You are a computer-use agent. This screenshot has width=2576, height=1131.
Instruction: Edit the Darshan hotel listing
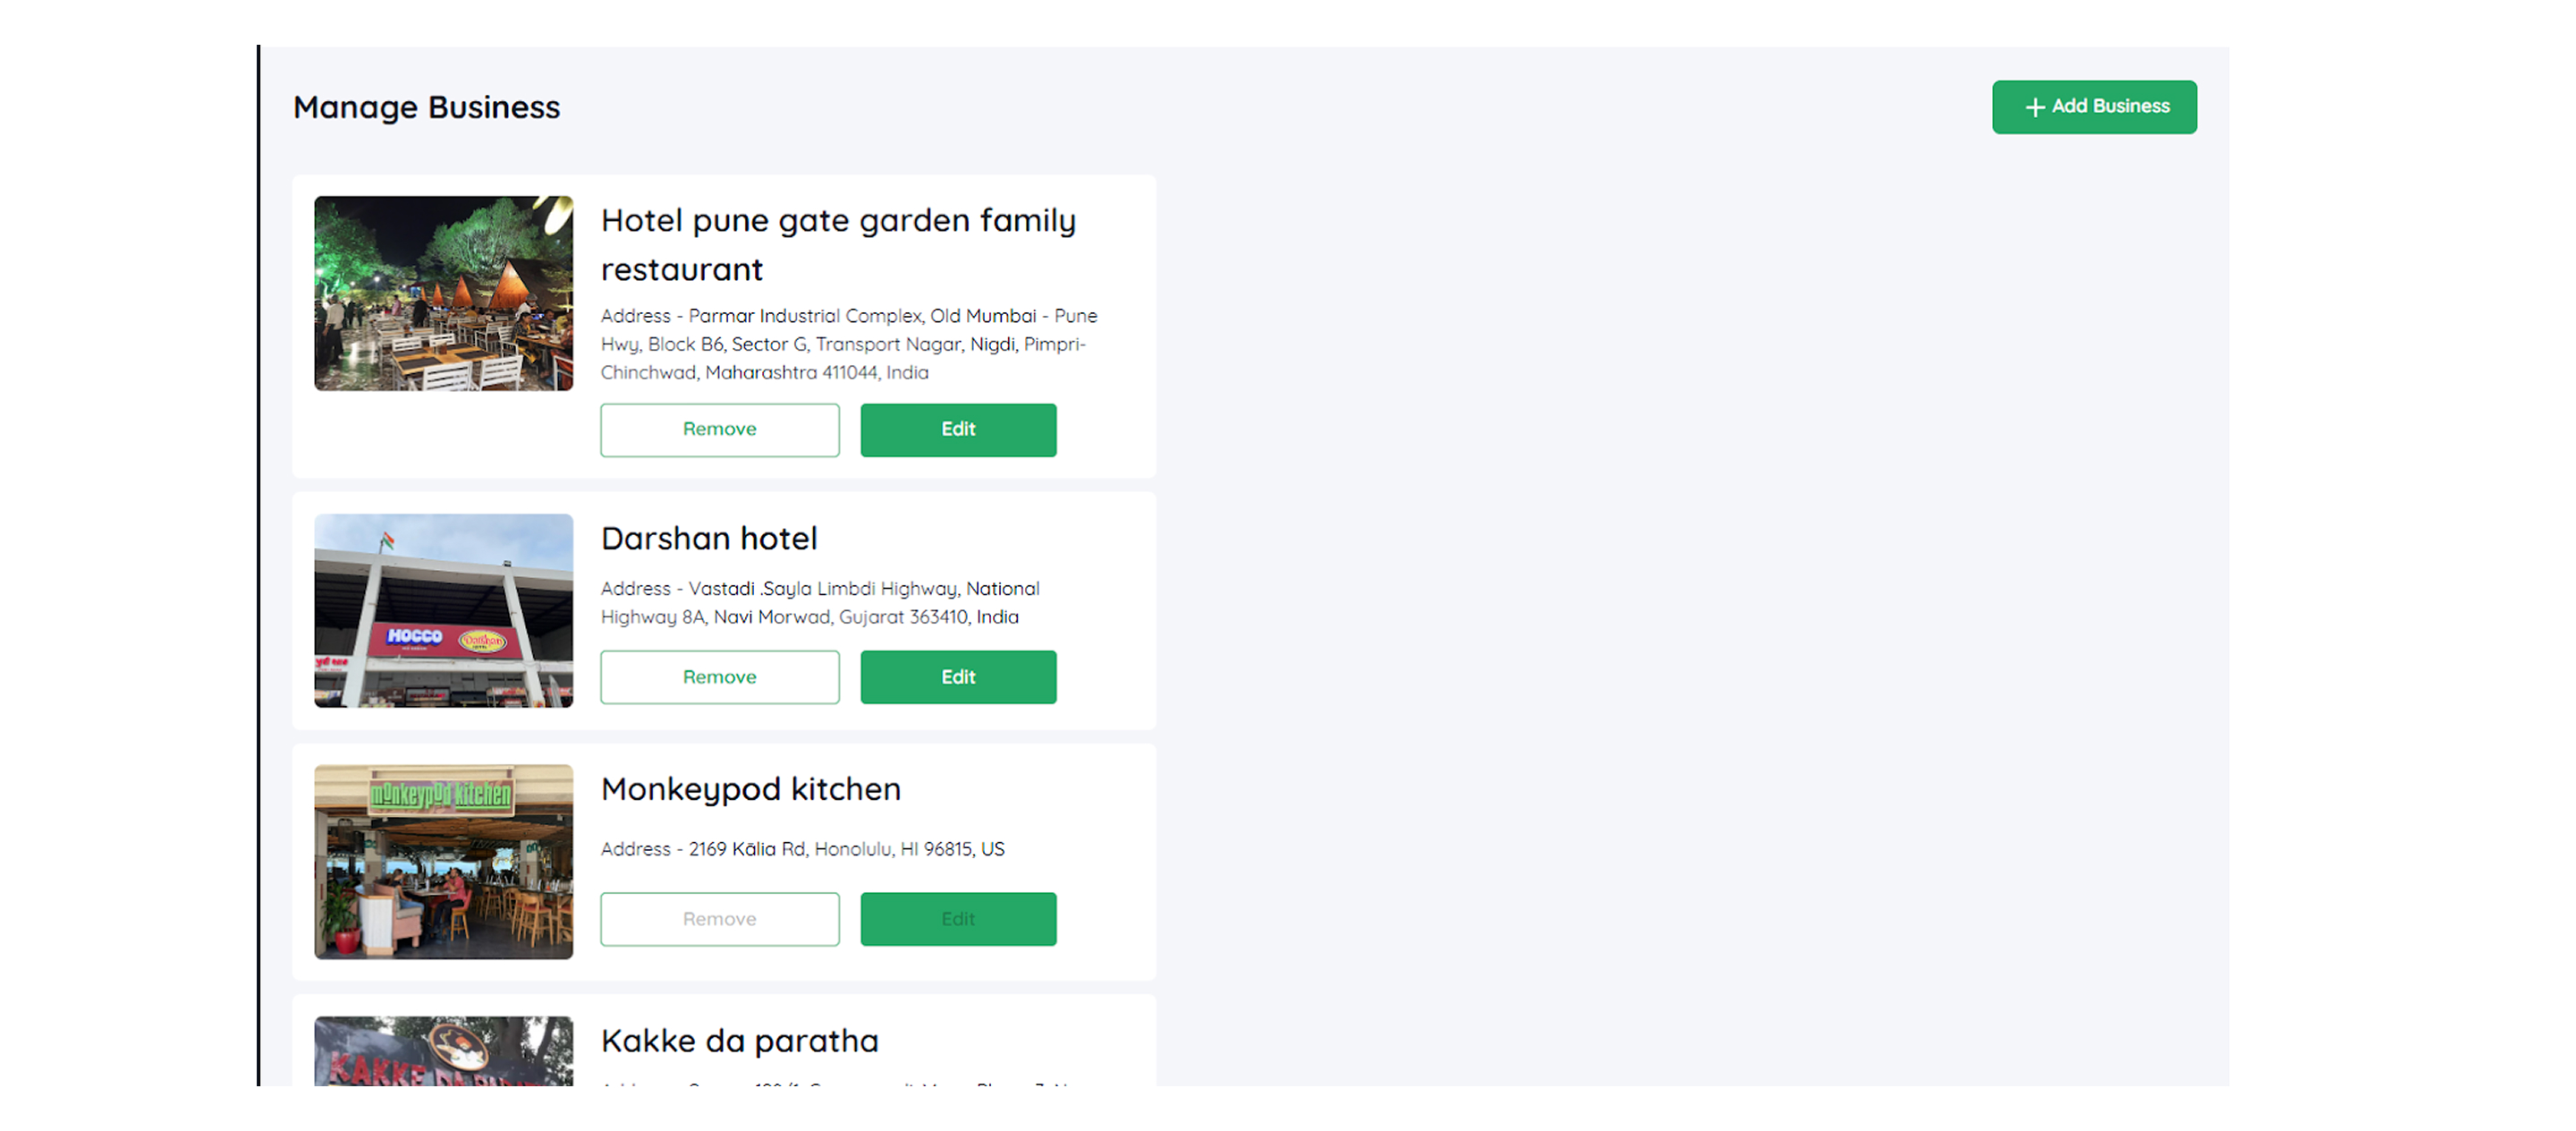tap(957, 677)
